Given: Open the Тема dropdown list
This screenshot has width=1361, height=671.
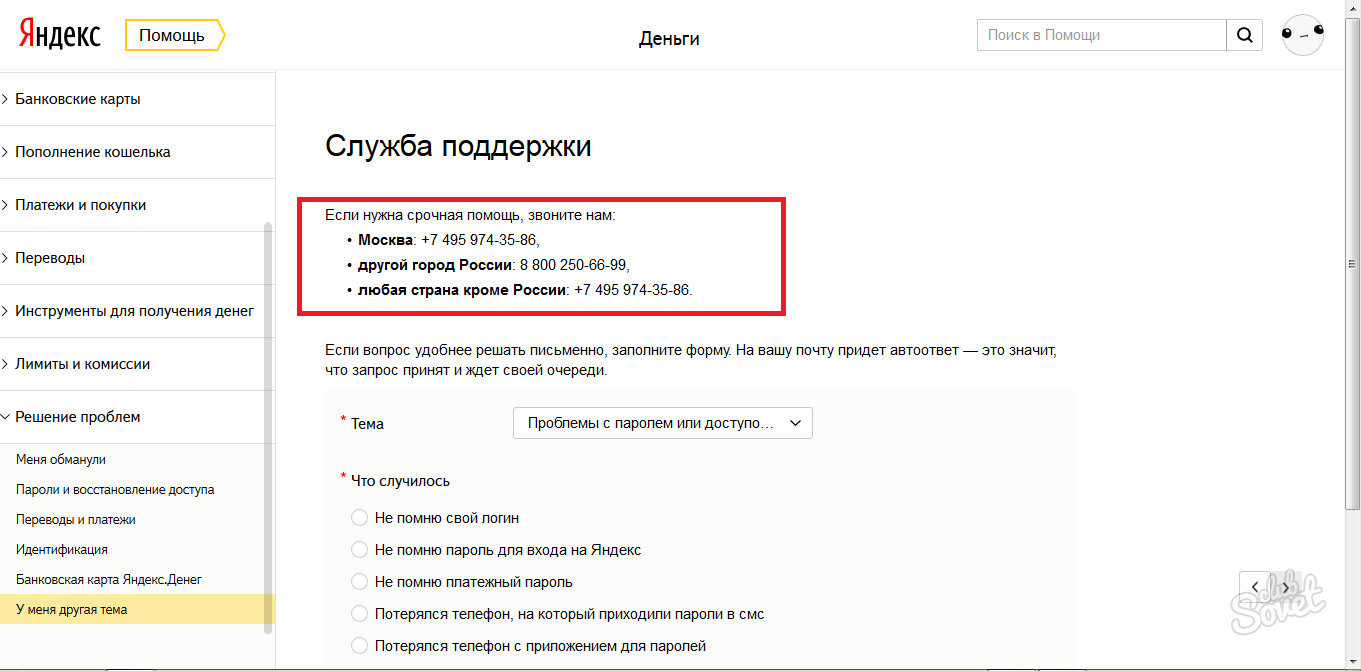Looking at the screenshot, I should (663, 423).
